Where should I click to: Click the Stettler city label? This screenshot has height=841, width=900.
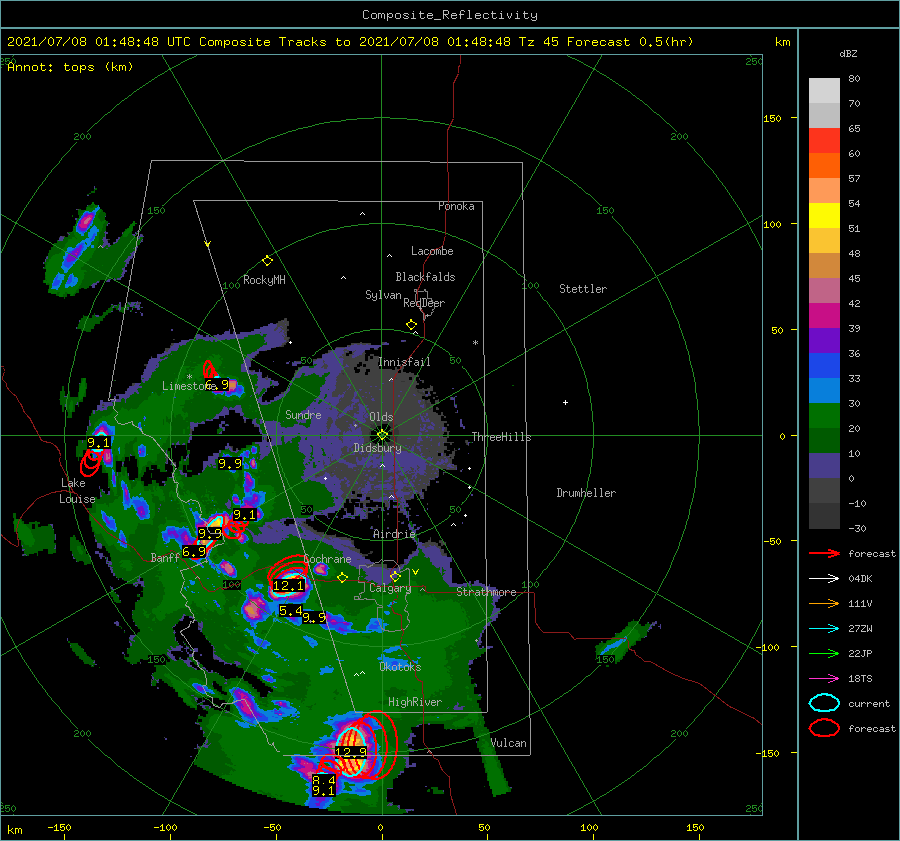[x=583, y=289]
